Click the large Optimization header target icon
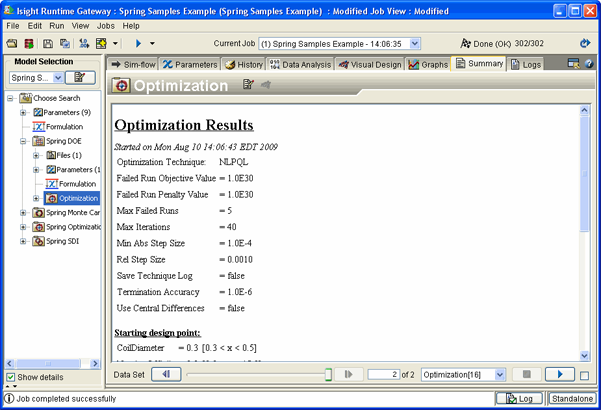The image size is (601, 410). click(x=121, y=85)
